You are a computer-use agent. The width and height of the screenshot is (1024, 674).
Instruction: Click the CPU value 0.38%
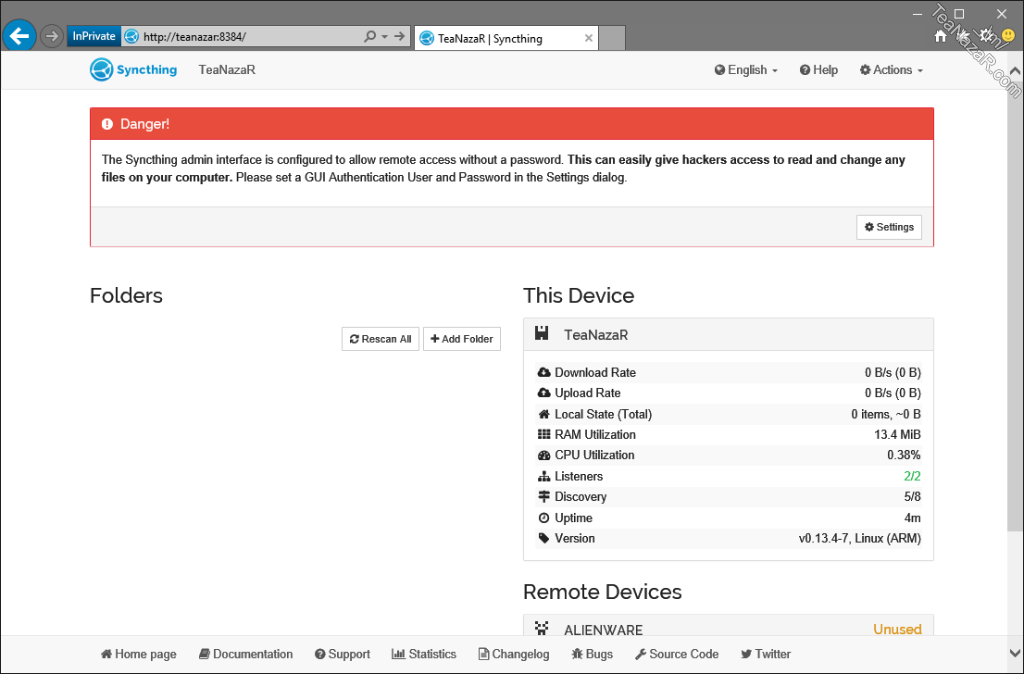[x=904, y=455]
